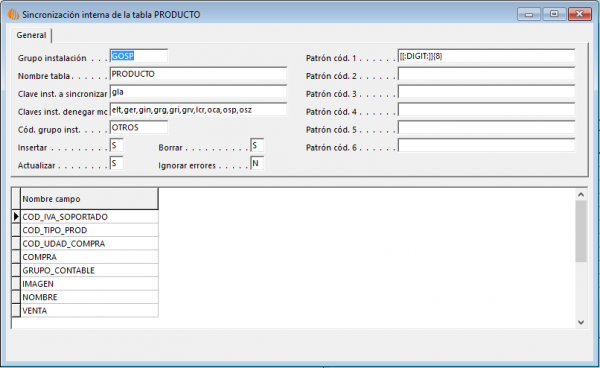The width and height of the screenshot is (600, 368).
Task: Click the grid scrollbar up arrow
Action: (581, 195)
